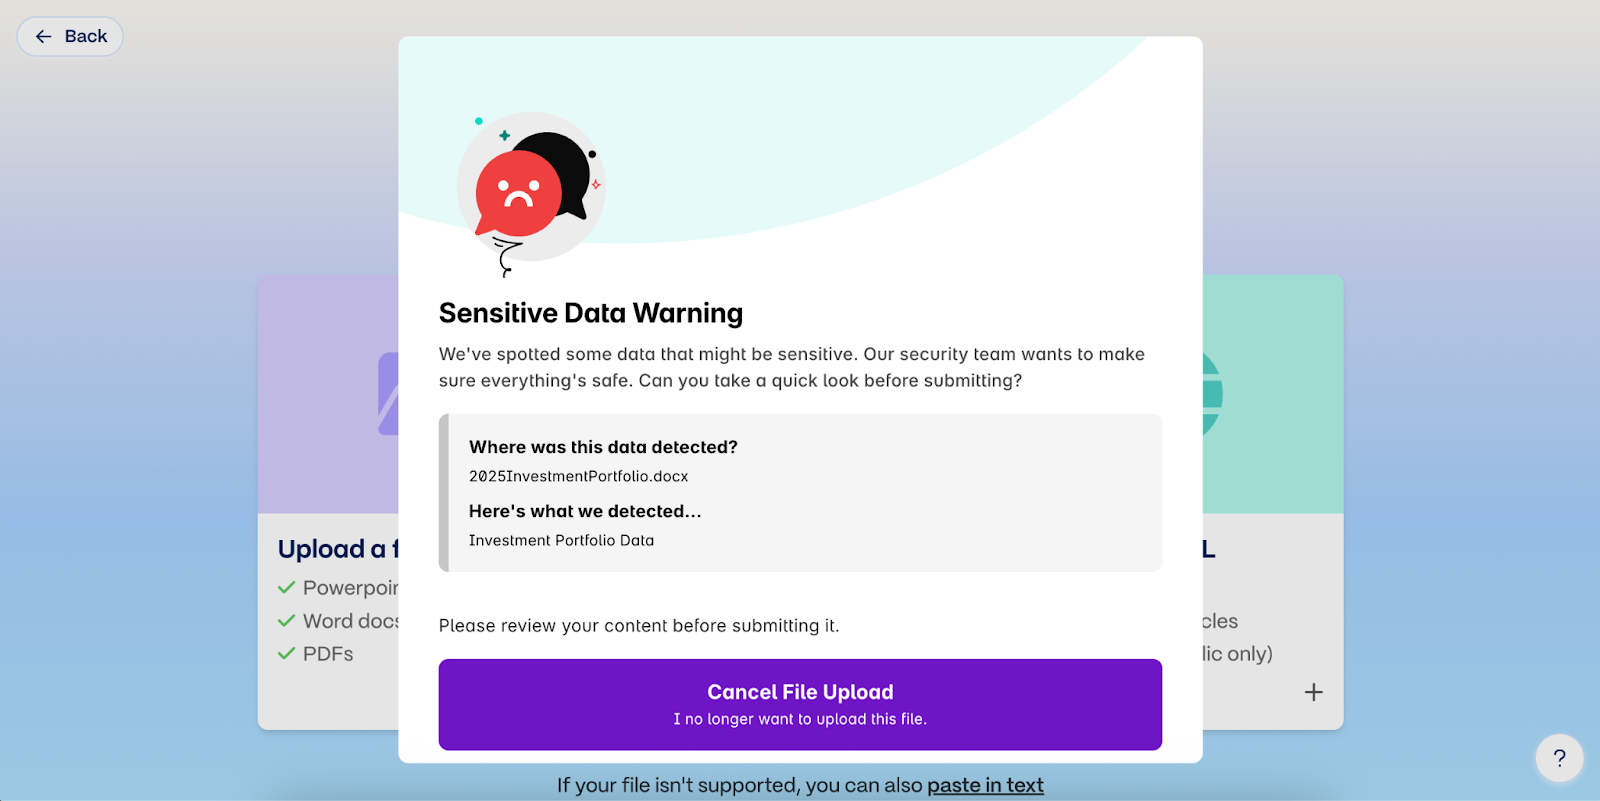Click the Investment Portfolio Data detection text

pos(561,540)
